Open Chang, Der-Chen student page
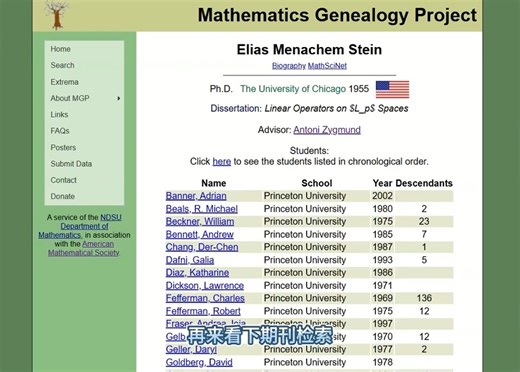 [202, 247]
